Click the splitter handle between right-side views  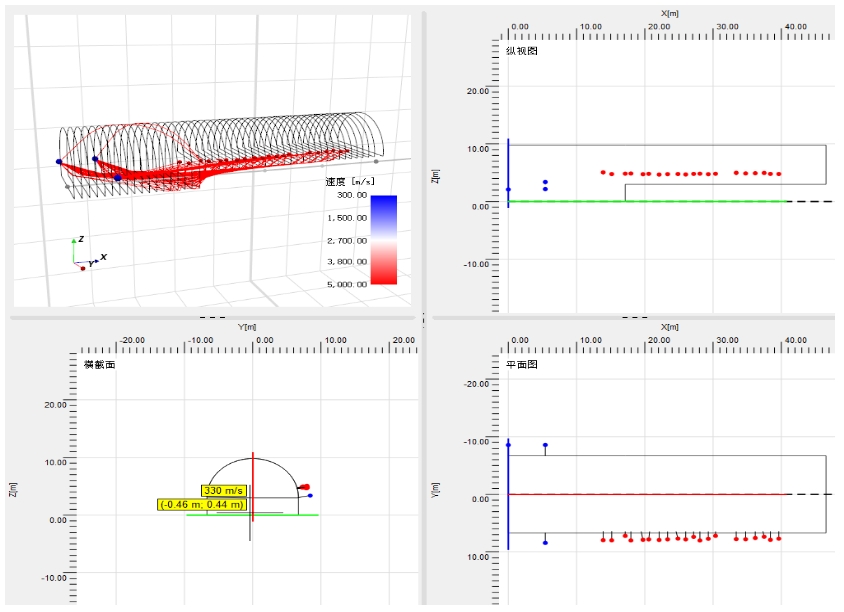coord(634,316)
